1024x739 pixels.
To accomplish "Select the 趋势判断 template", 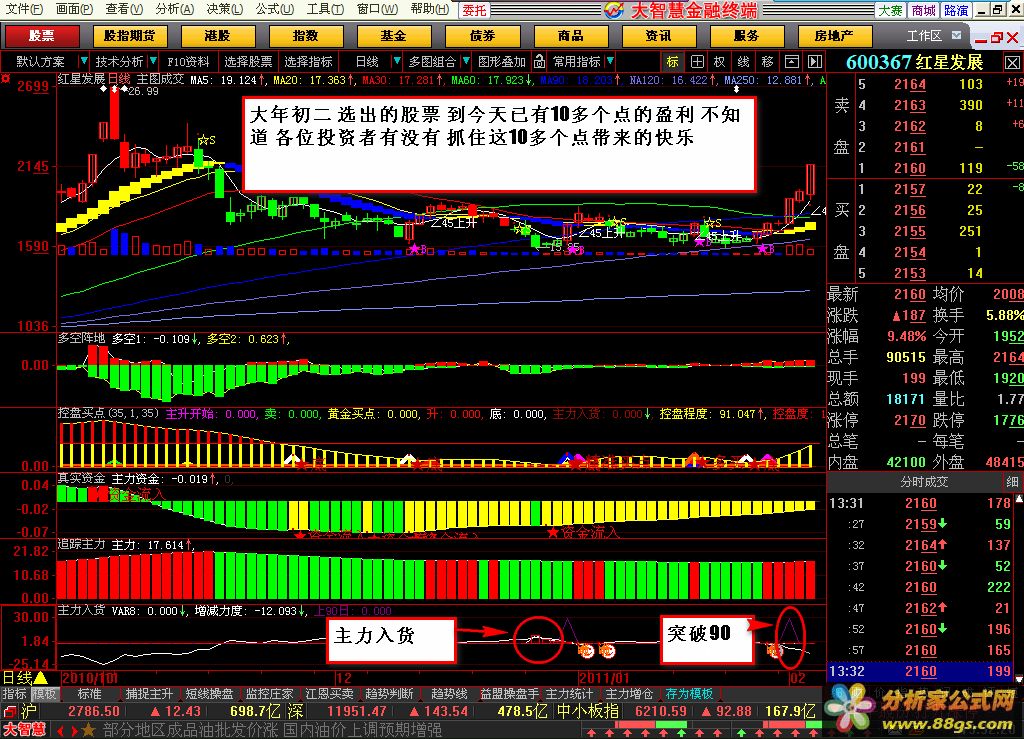I will (389, 694).
